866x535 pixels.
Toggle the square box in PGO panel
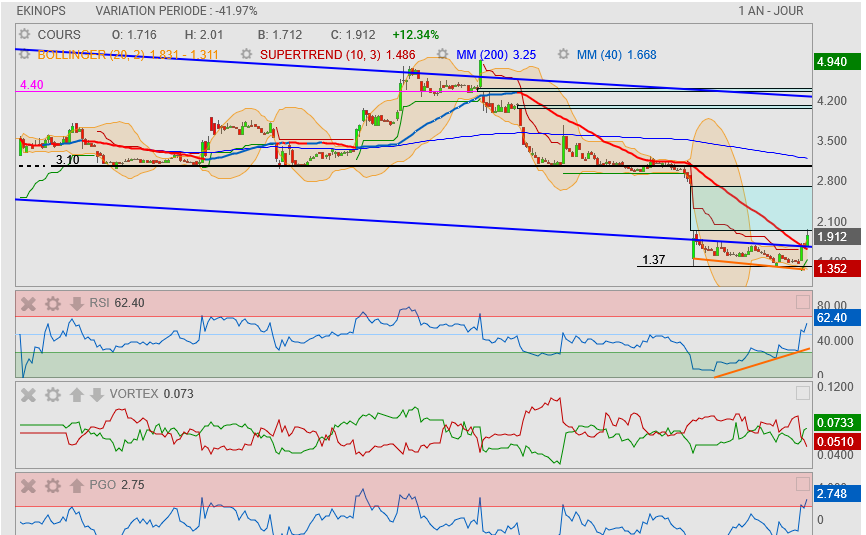(x=802, y=484)
